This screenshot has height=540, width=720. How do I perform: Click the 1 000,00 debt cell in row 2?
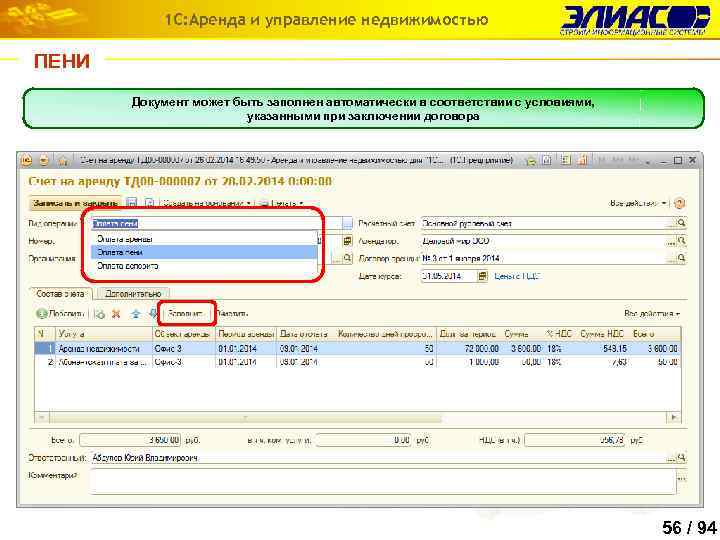coord(468,362)
